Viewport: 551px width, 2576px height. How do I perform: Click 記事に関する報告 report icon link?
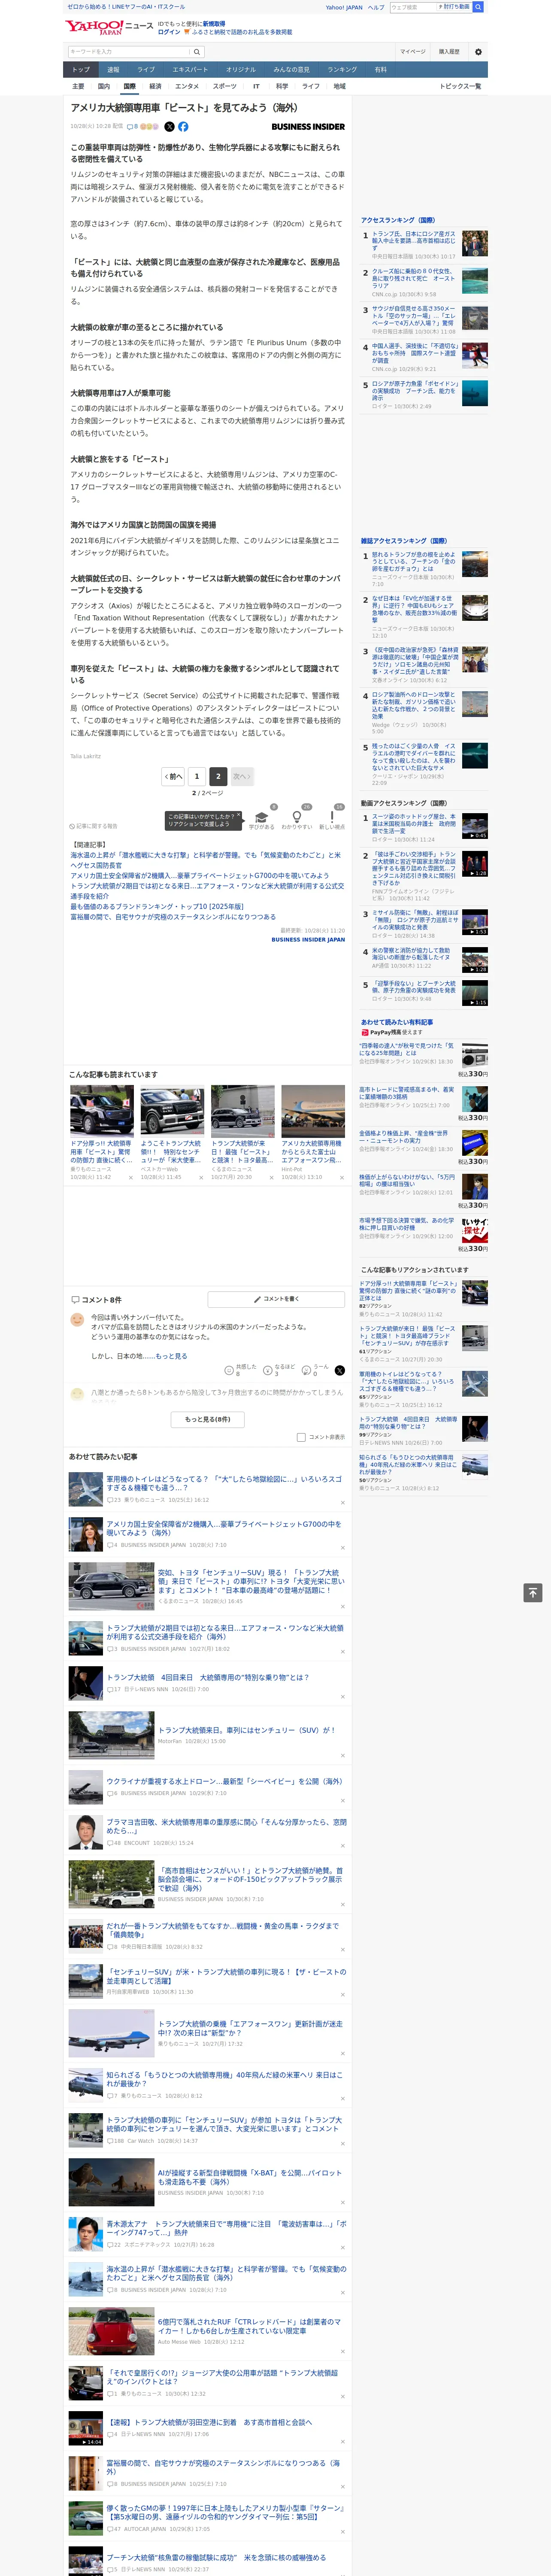93,826
